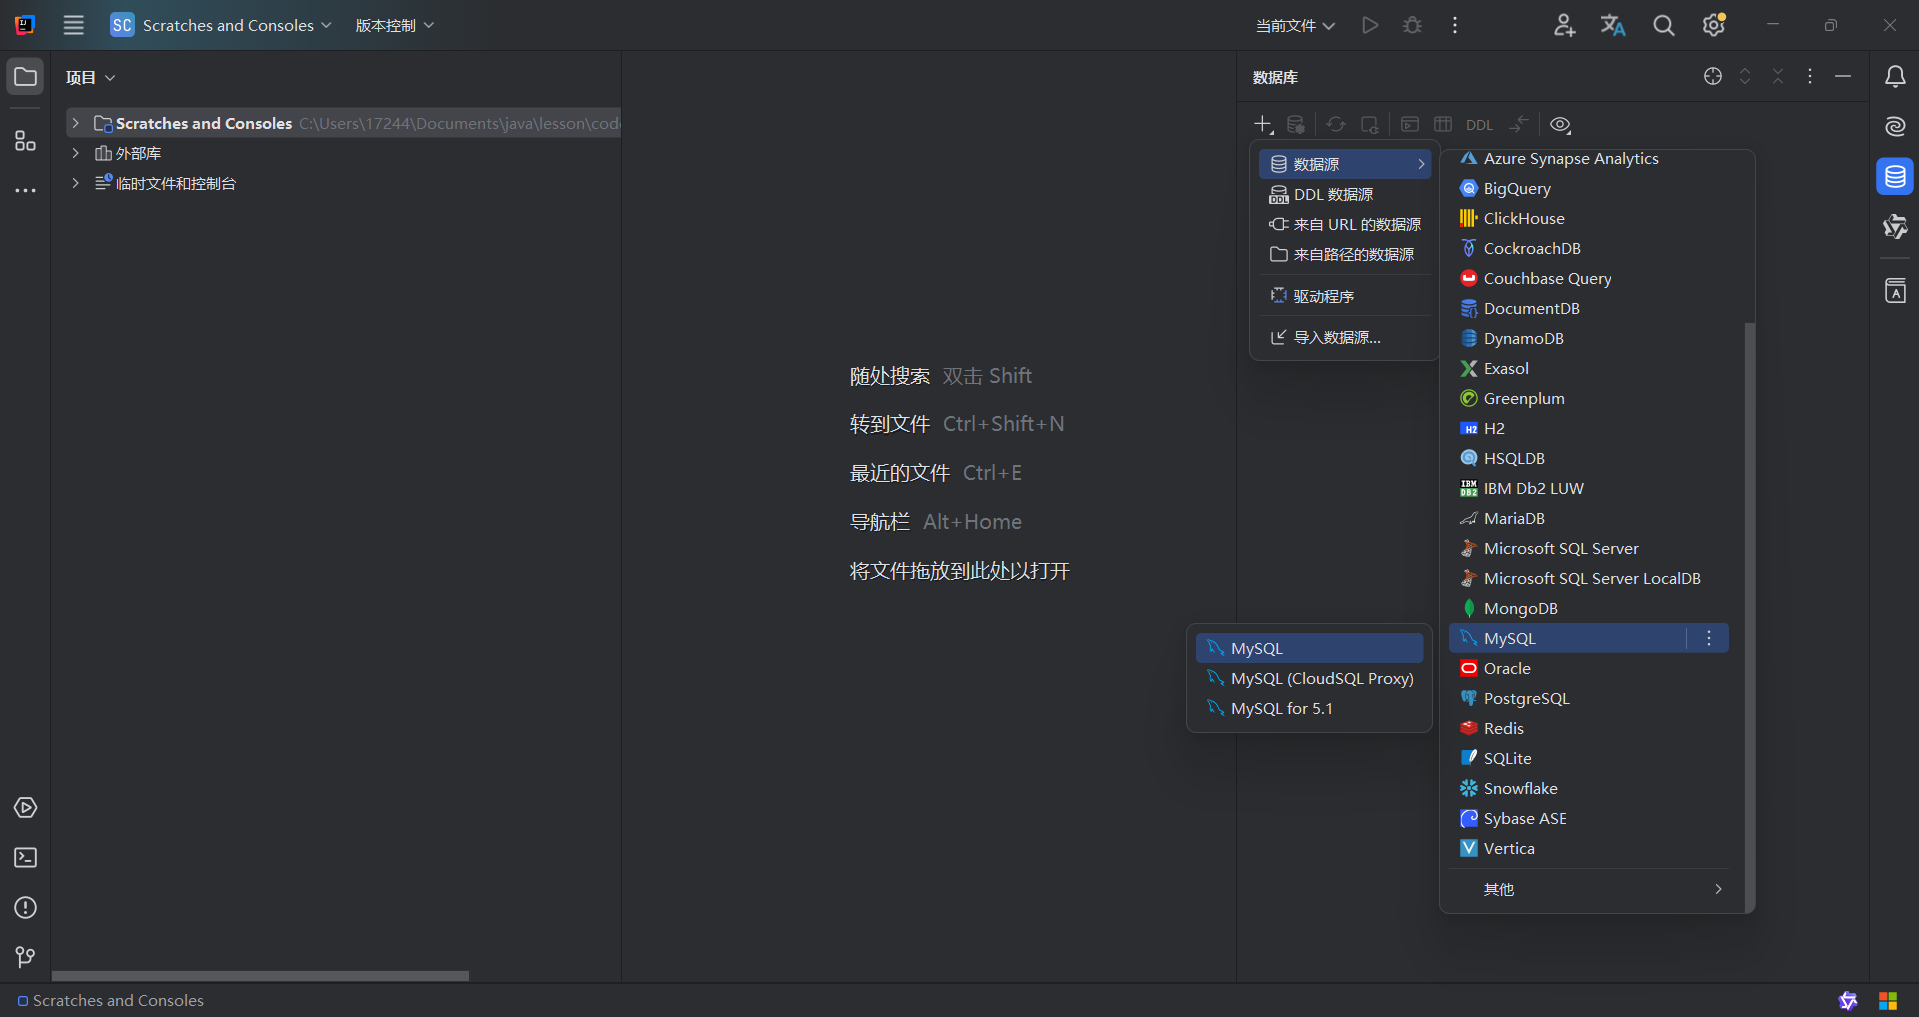Expand the 临时文件和控制台 node
1919x1017 pixels.
[75, 183]
